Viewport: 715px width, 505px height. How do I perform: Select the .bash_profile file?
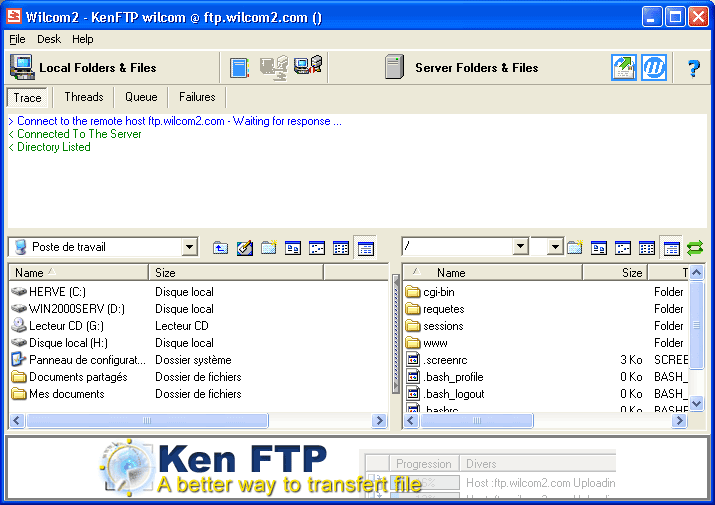point(445,377)
